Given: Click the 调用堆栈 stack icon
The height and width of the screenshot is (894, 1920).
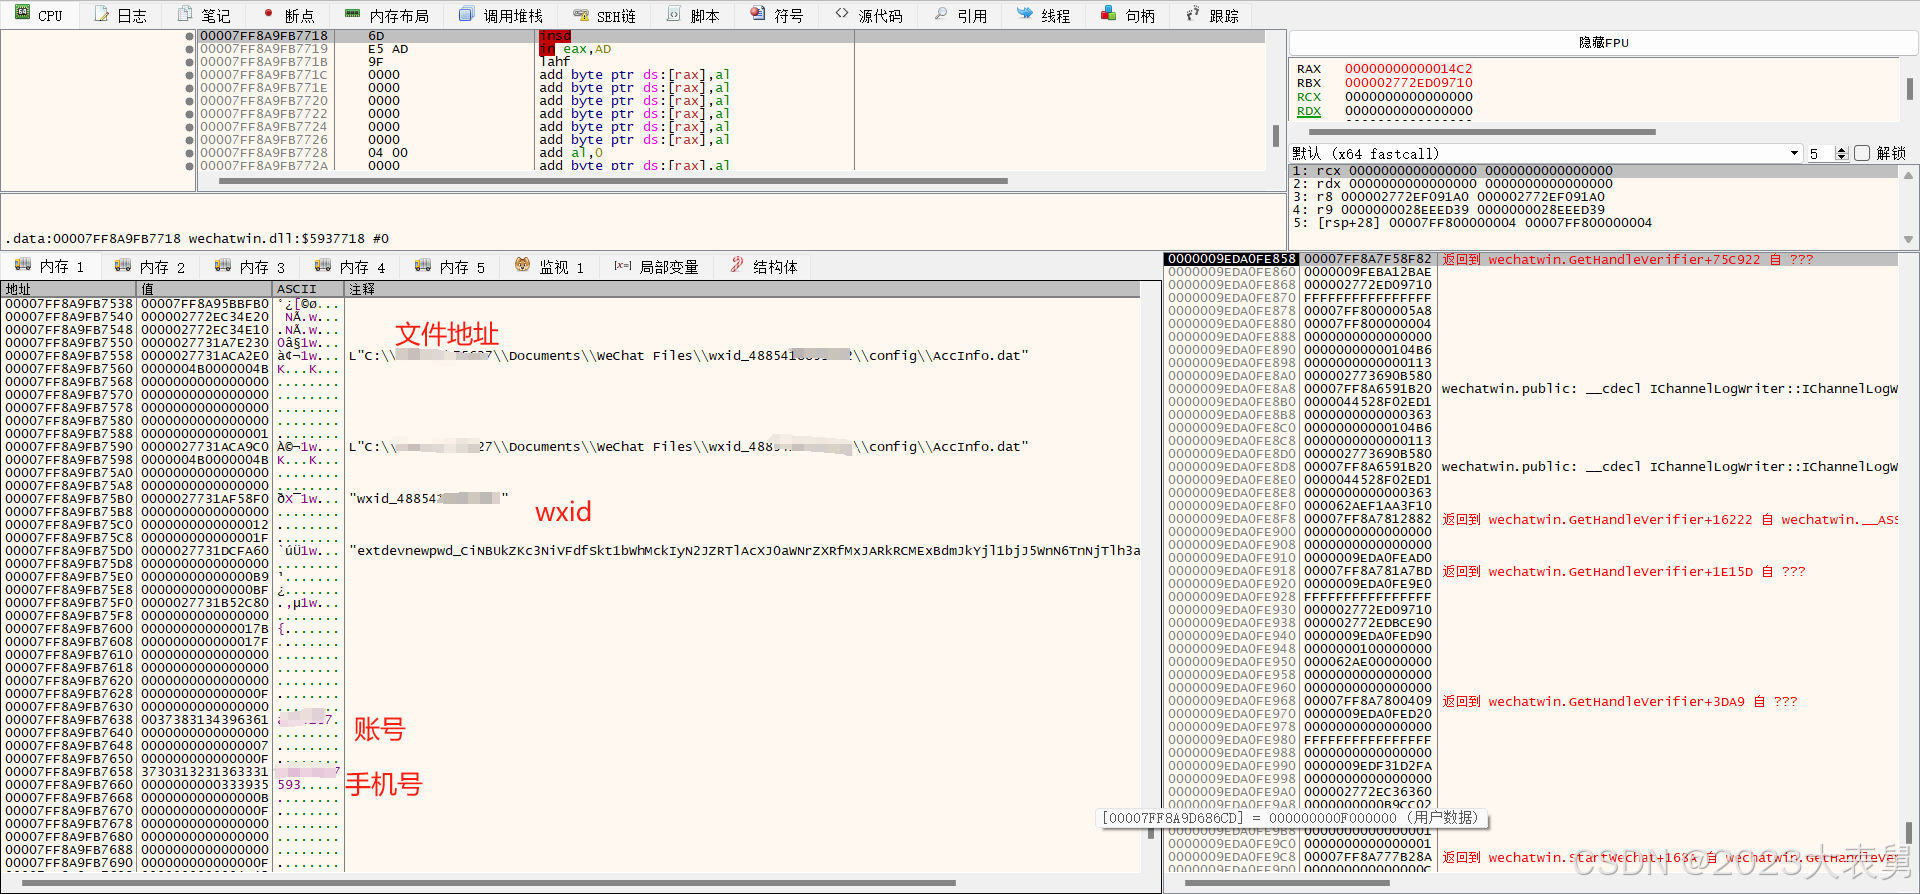Looking at the screenshot, I should pos(467,14).
